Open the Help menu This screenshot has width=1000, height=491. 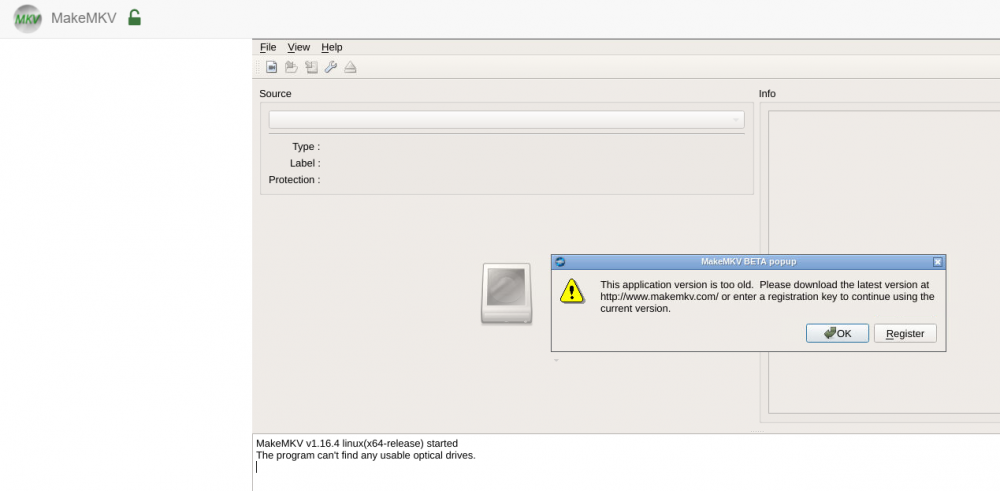click(x=332, y=47)
